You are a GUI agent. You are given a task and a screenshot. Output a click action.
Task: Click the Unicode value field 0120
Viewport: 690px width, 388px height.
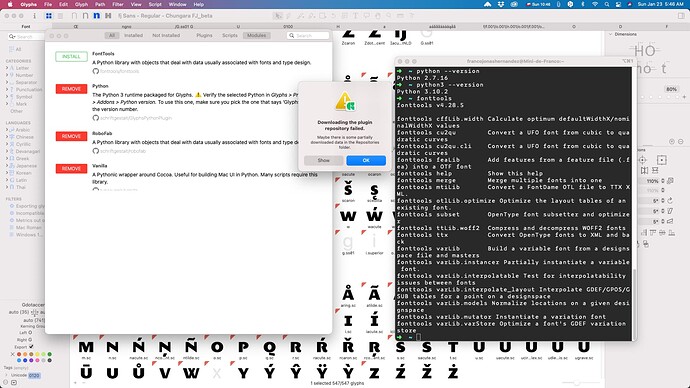[x=34, y=375]
